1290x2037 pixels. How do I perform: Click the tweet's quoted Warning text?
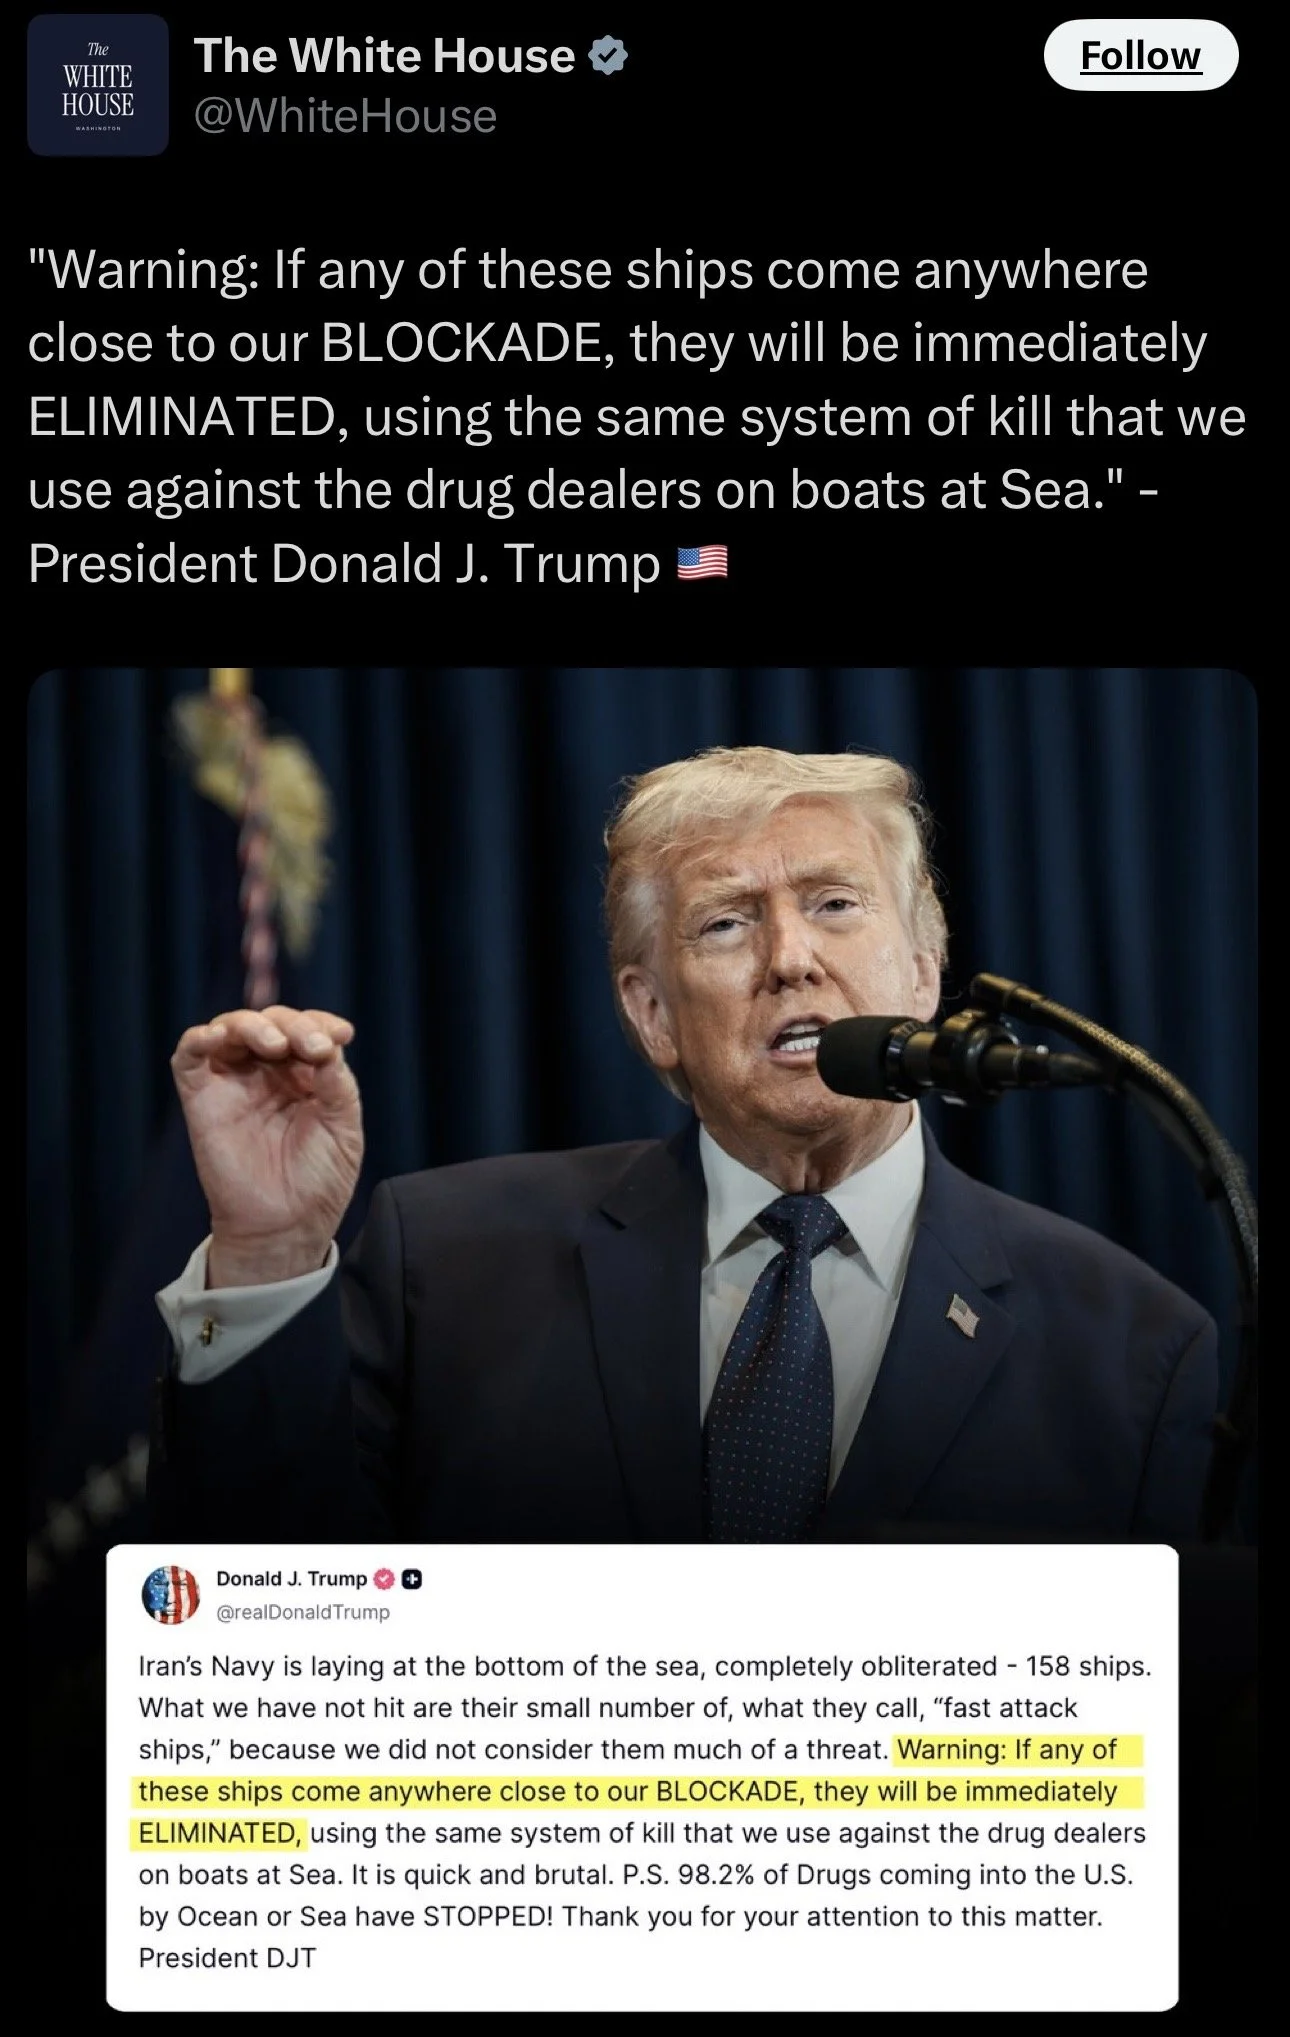click(637, 417)
